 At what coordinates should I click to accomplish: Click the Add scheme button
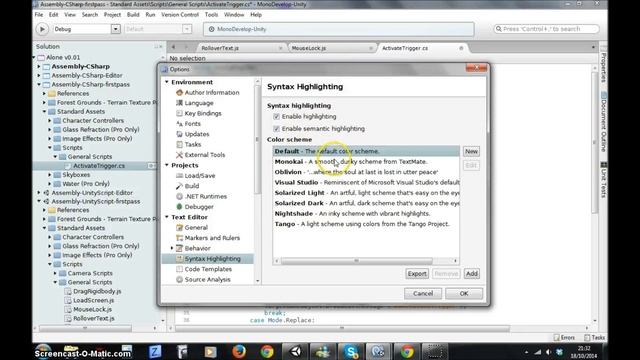(471, 273)
